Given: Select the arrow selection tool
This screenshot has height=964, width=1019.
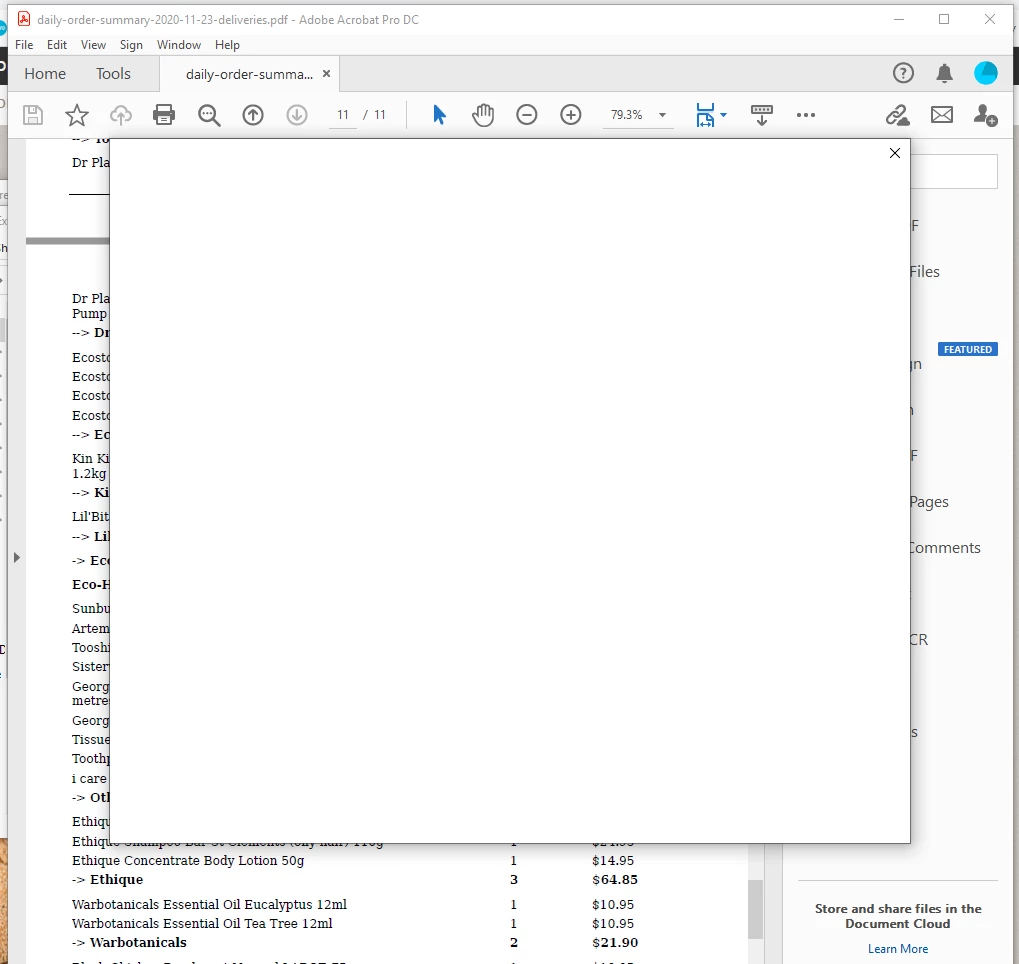Looking at the screenshot, I should pyautogui.click(x=439, y=115).
